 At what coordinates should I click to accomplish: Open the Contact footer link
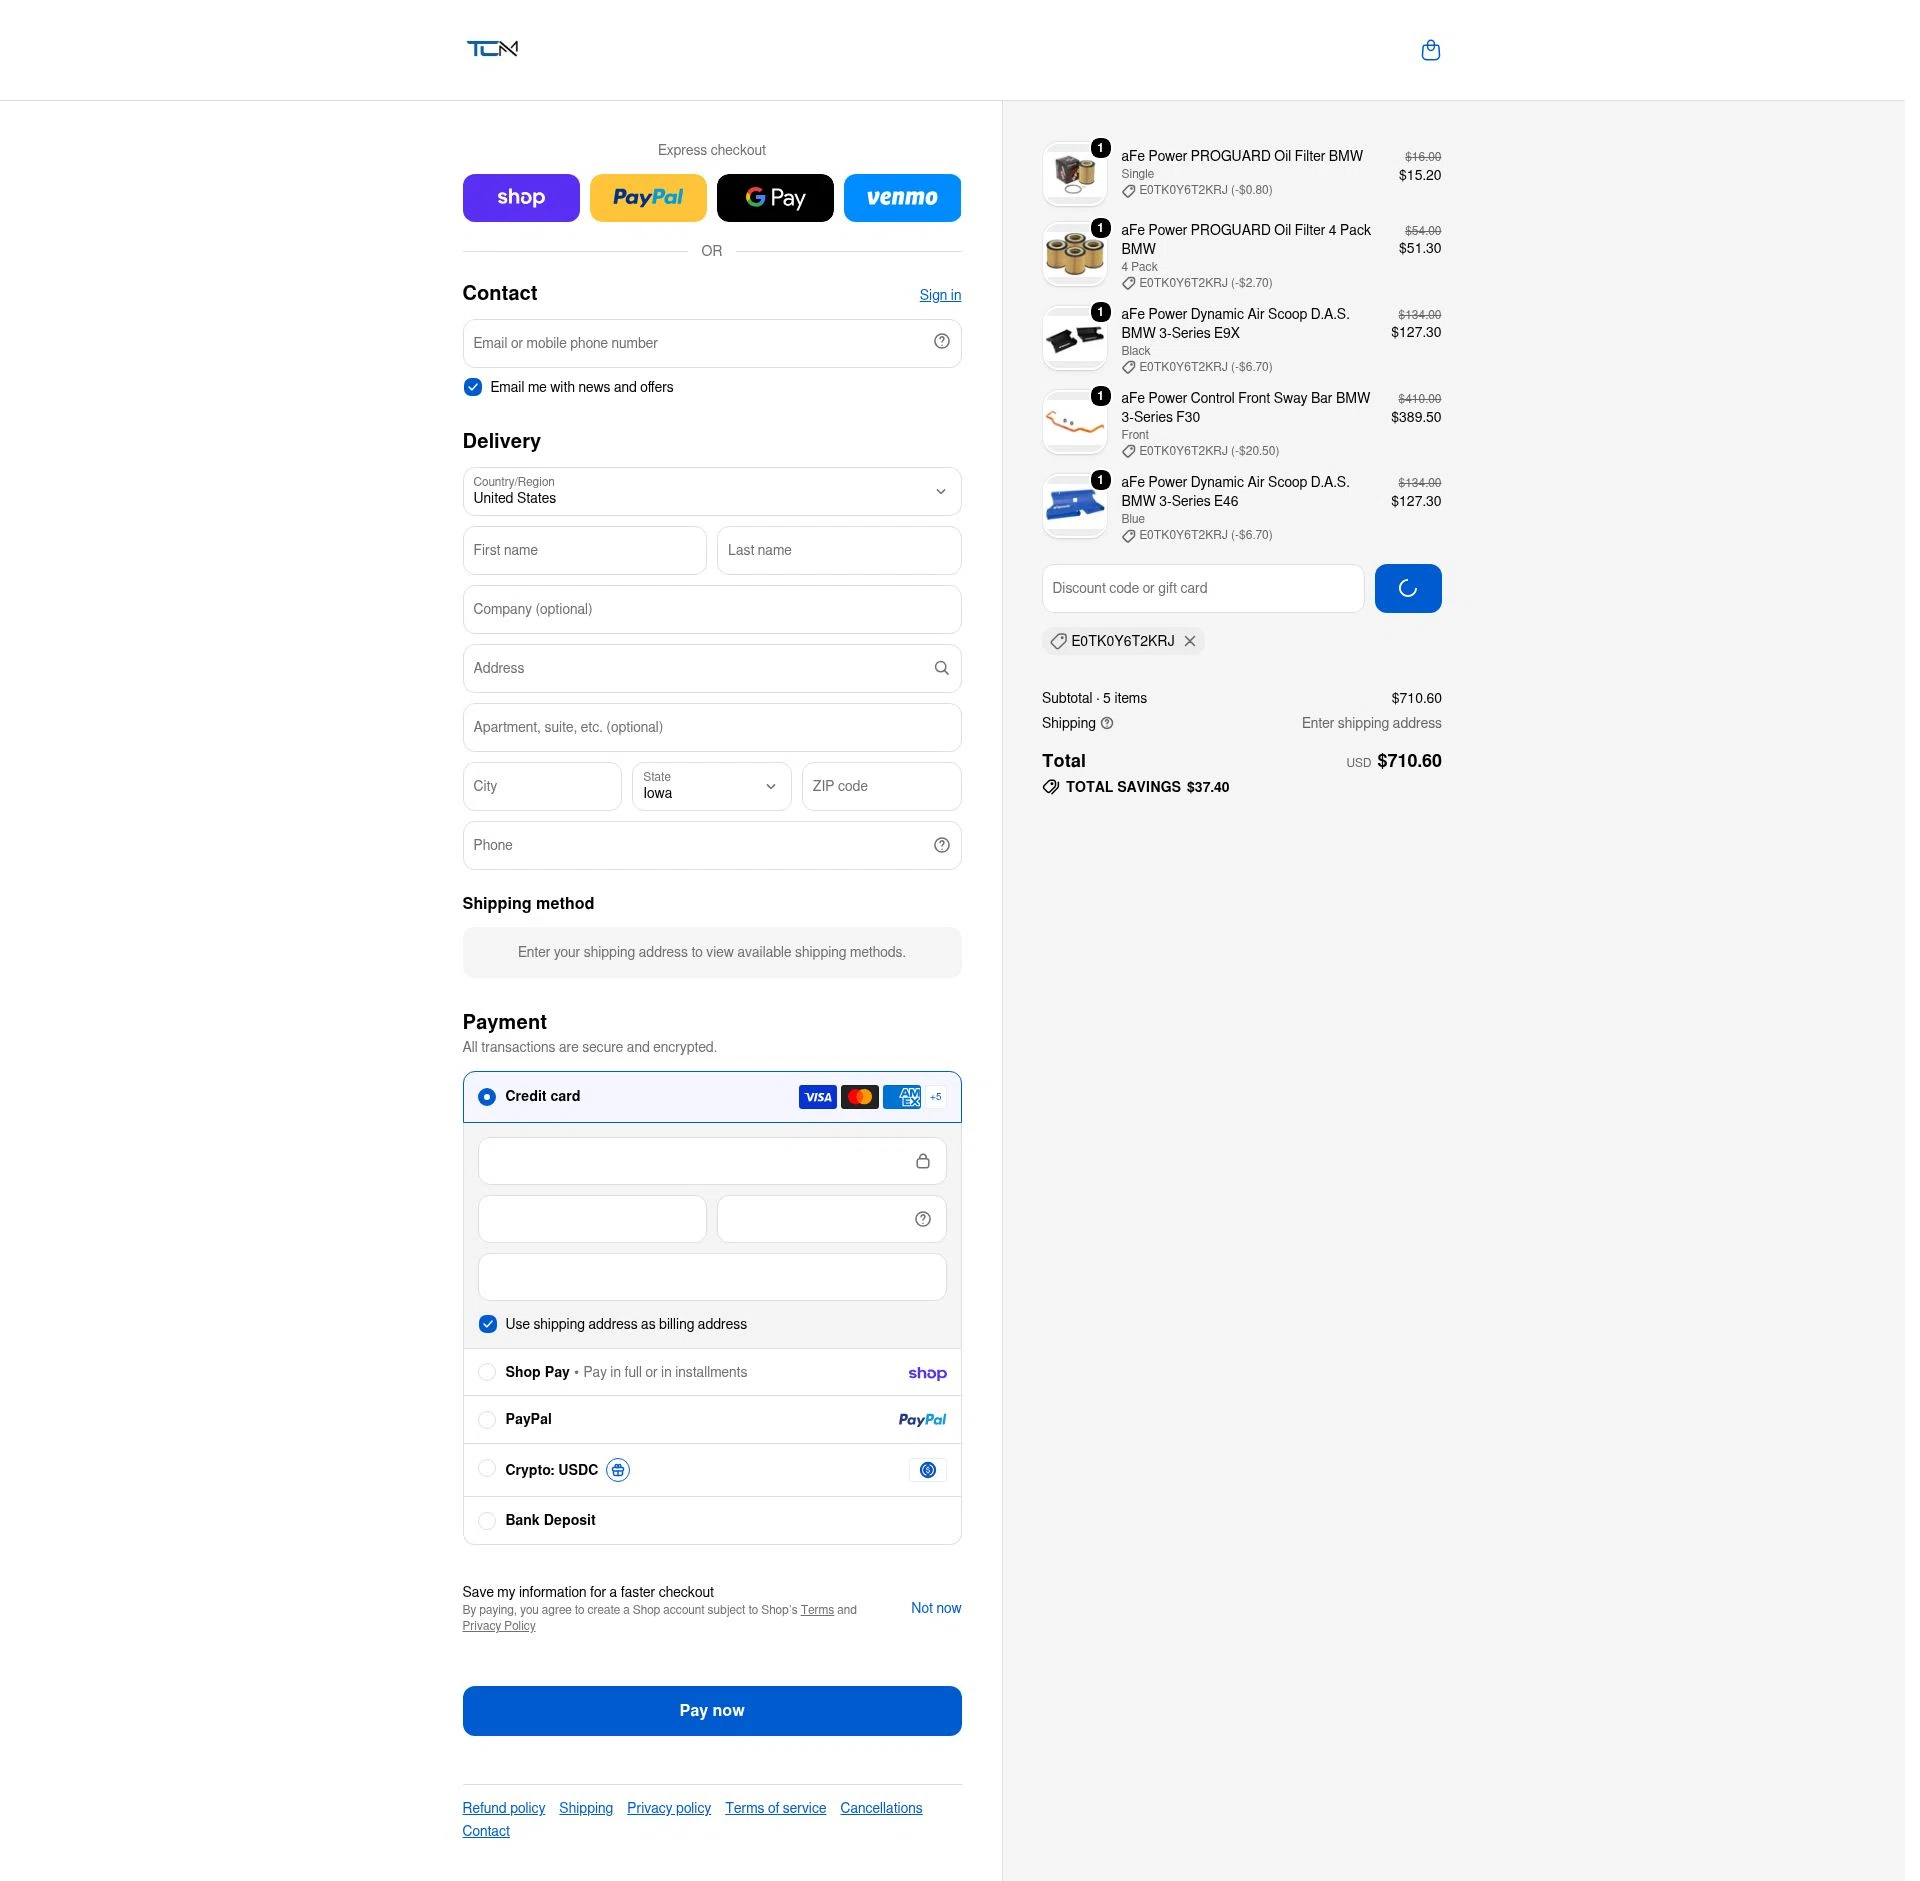486,1831
